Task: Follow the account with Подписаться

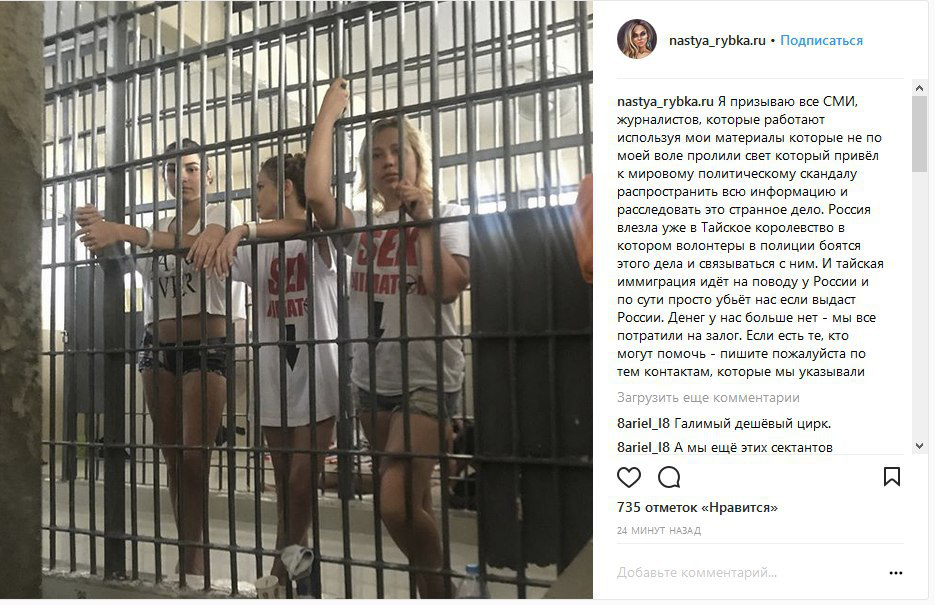Action: point(821,41)
